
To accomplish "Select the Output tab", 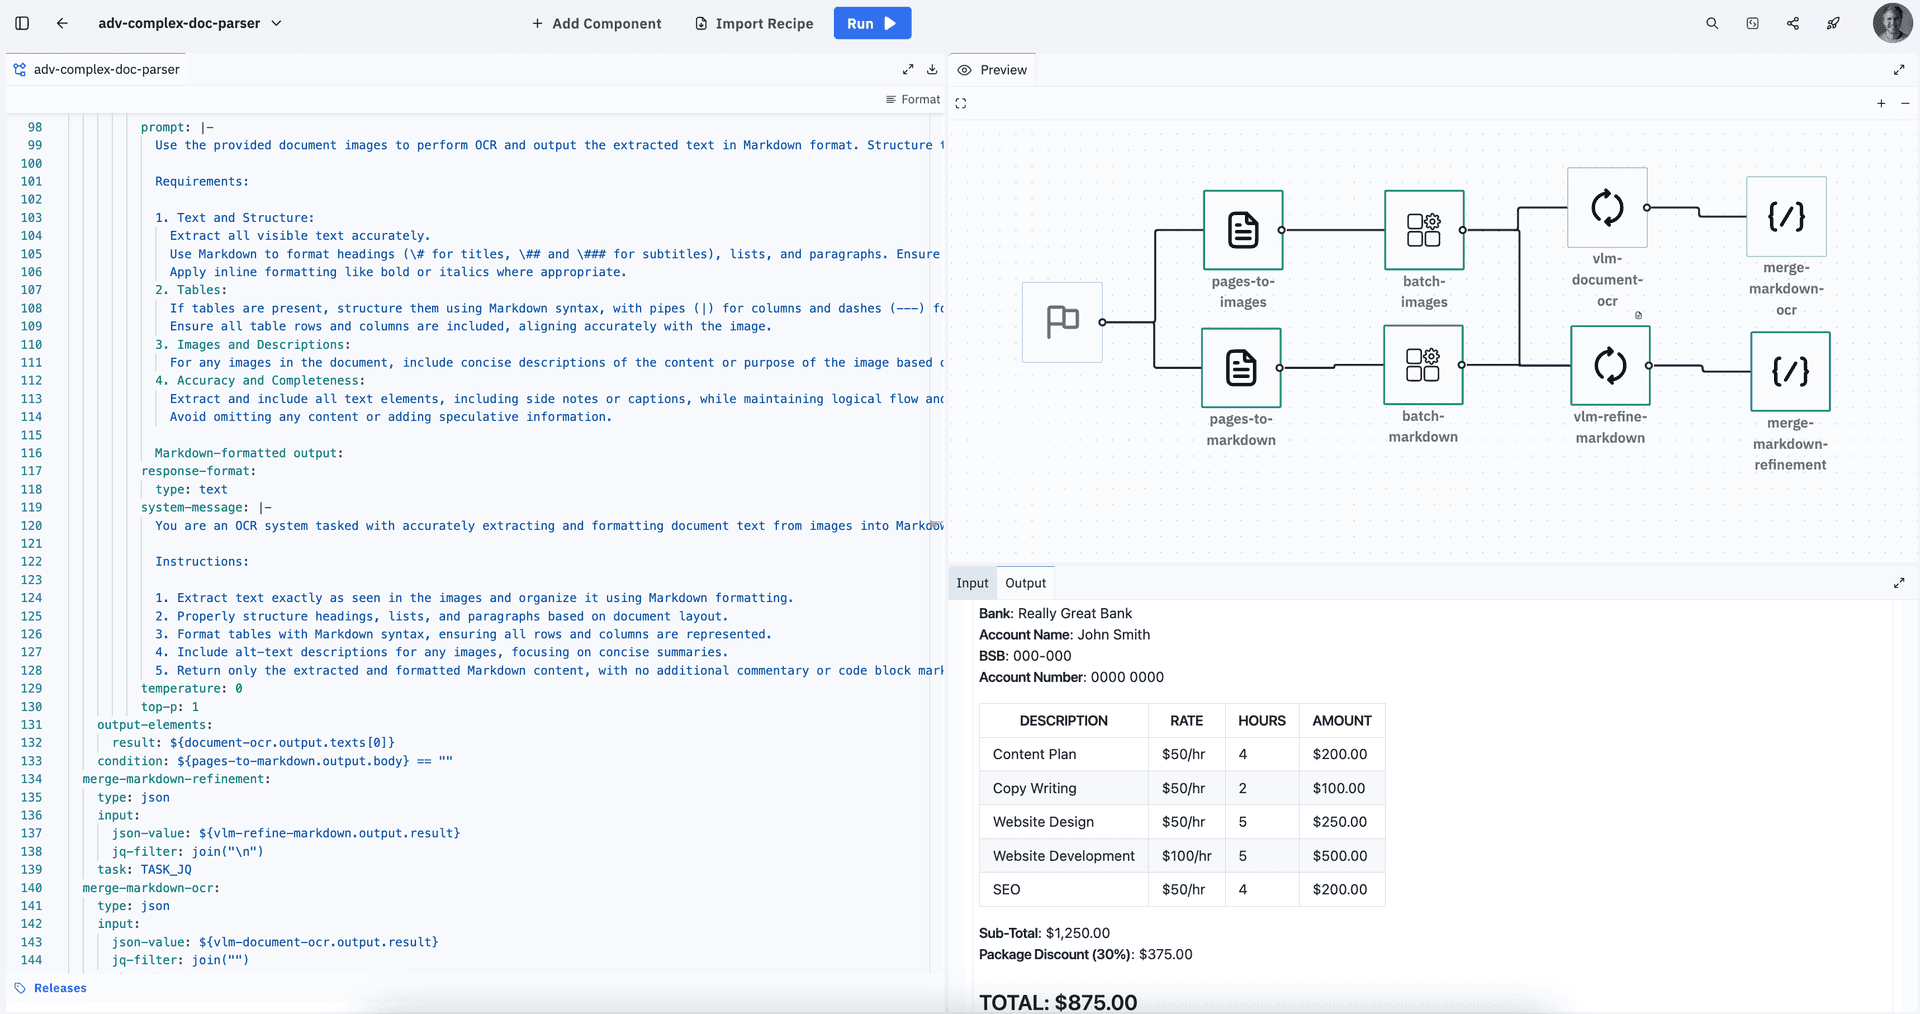I will click(x=1025, y=582).
